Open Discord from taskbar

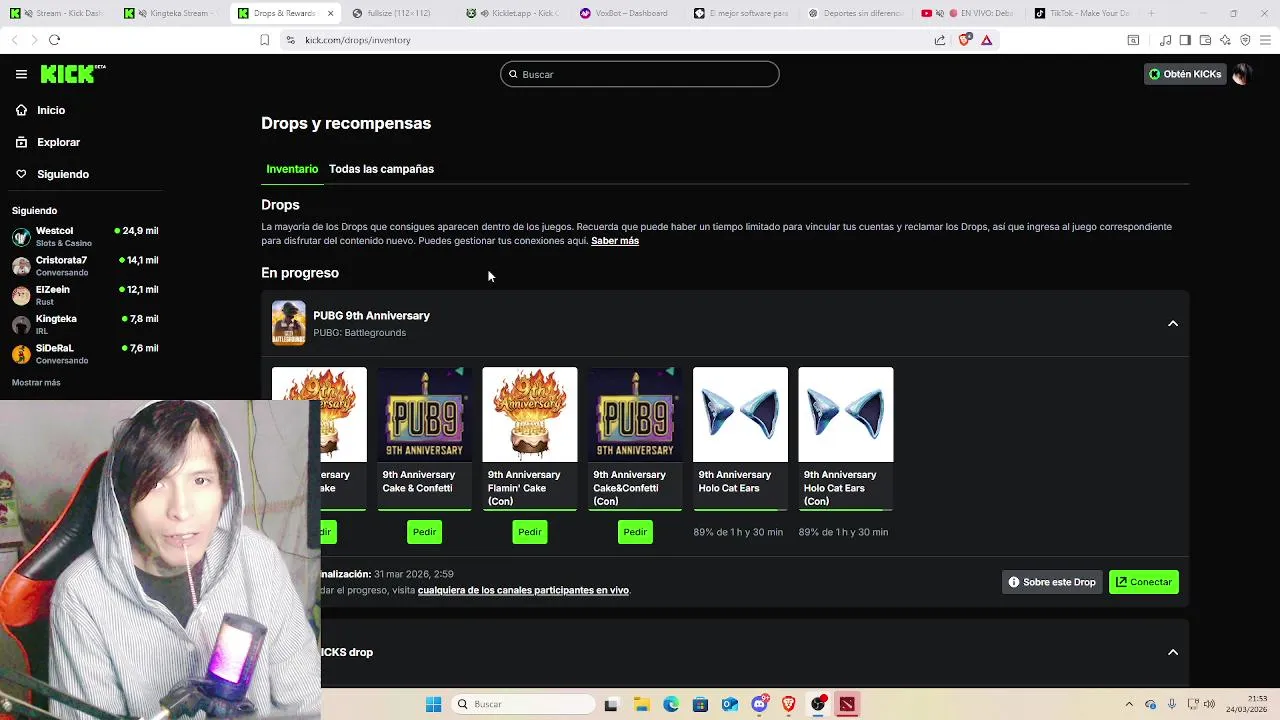[759, 704]
